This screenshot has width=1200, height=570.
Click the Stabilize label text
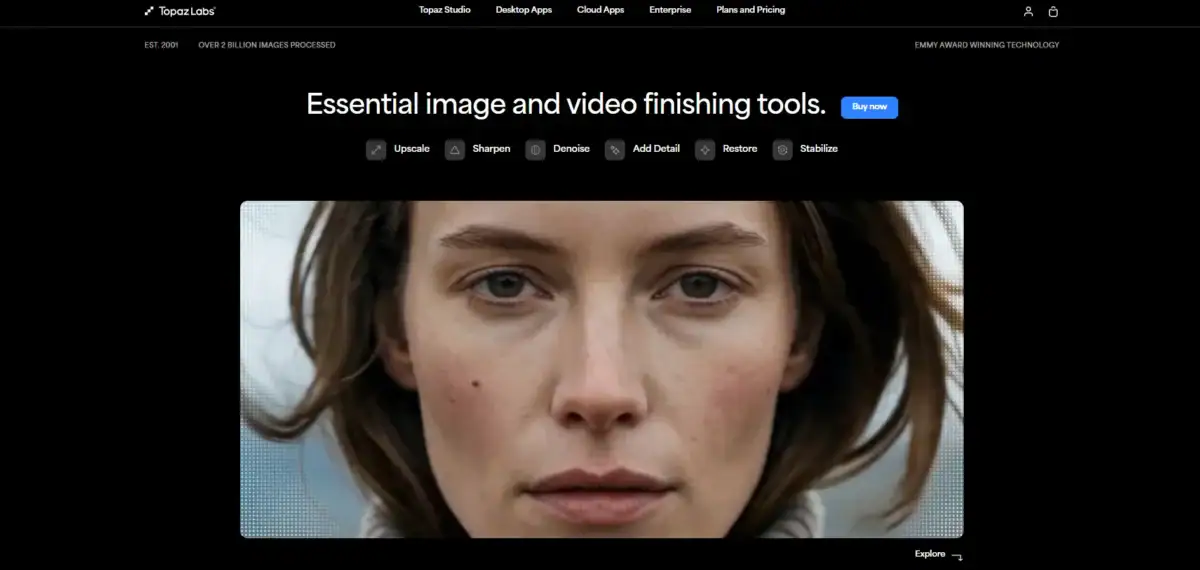[819, 149]
